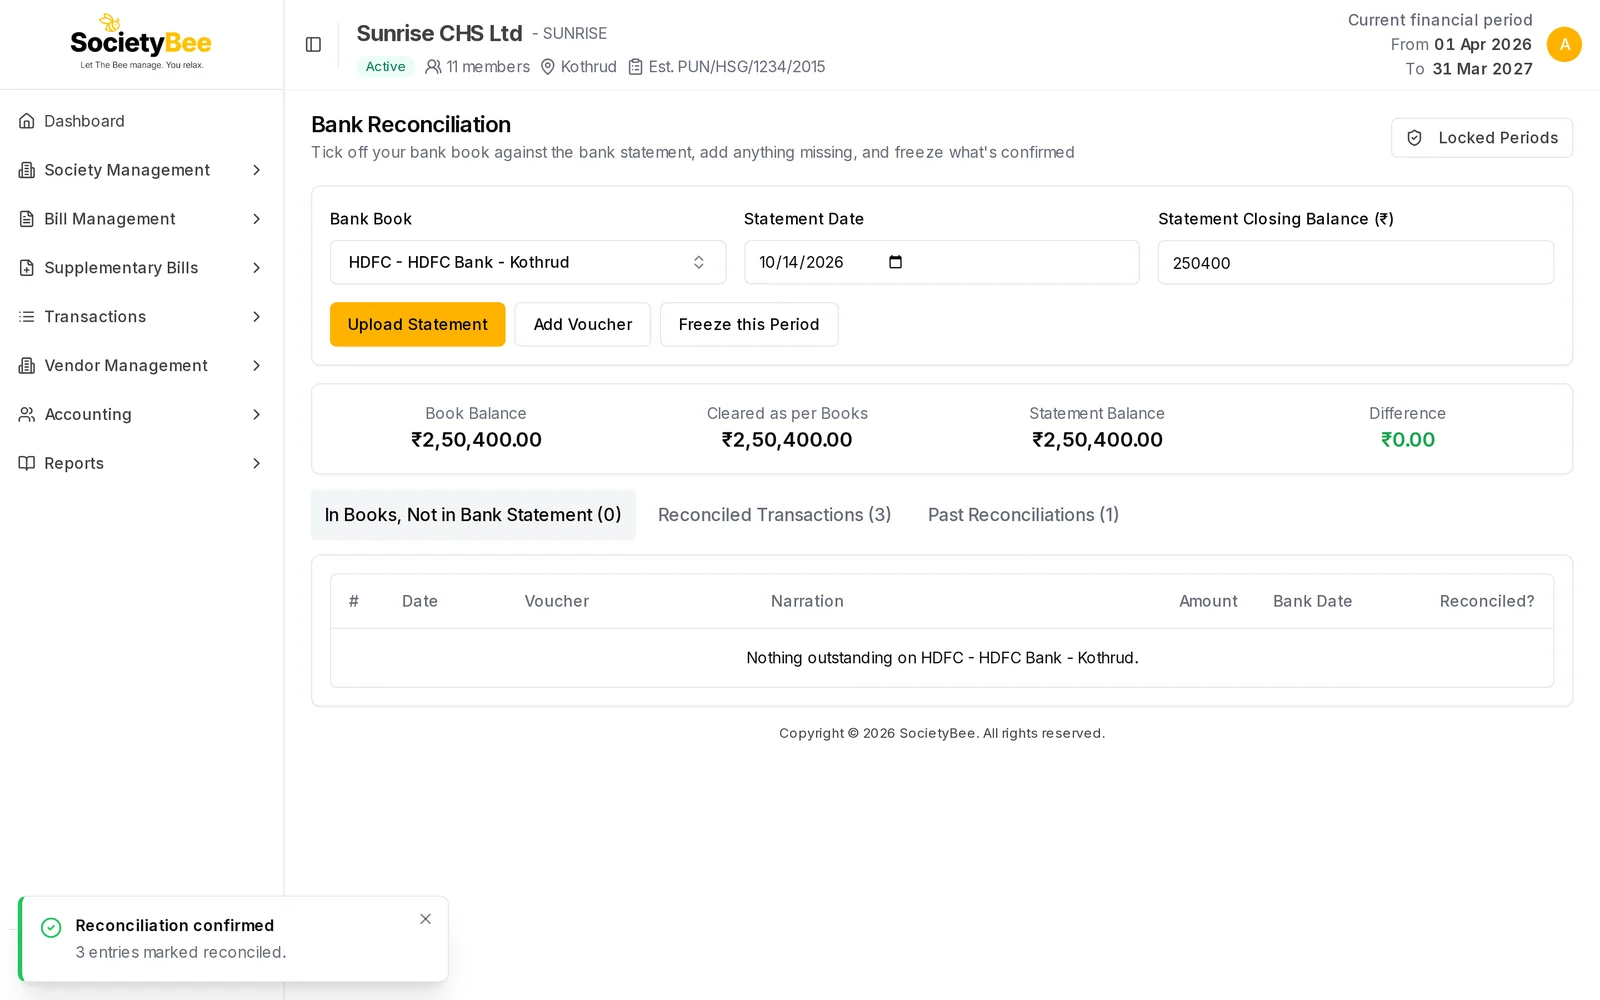
Task: Open the Bank Book dropdown
Action: [x=528, y=262]
